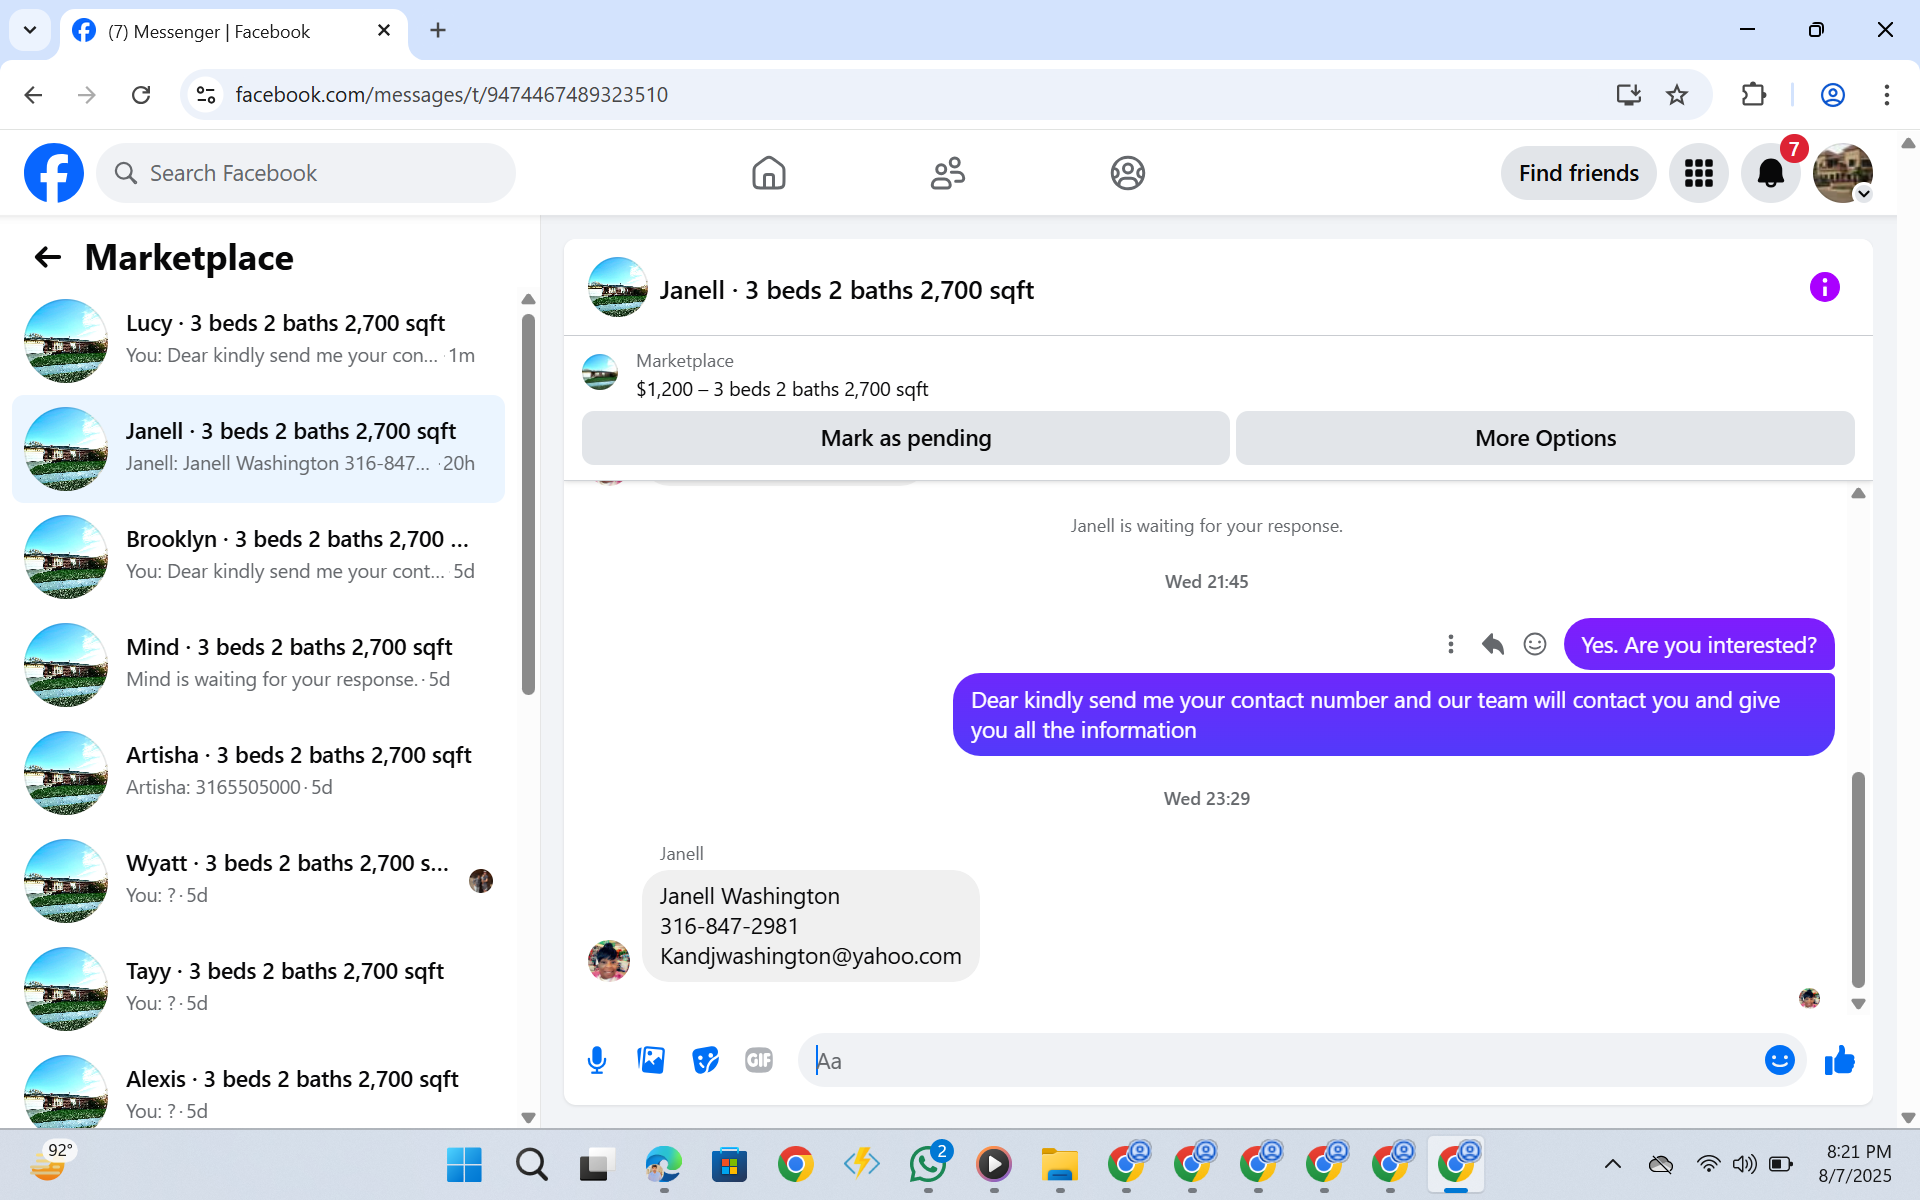This screenshot has height=1200, width=1920.
Task: Open WhatsApp from the taskbar
Action: (928, 1164)
